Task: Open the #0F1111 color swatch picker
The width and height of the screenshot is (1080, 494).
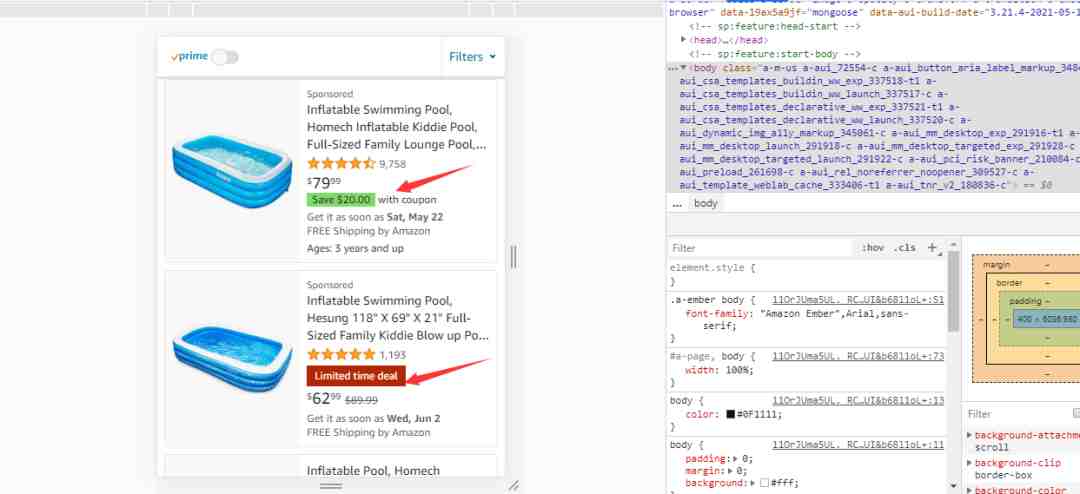Action: 730,415
